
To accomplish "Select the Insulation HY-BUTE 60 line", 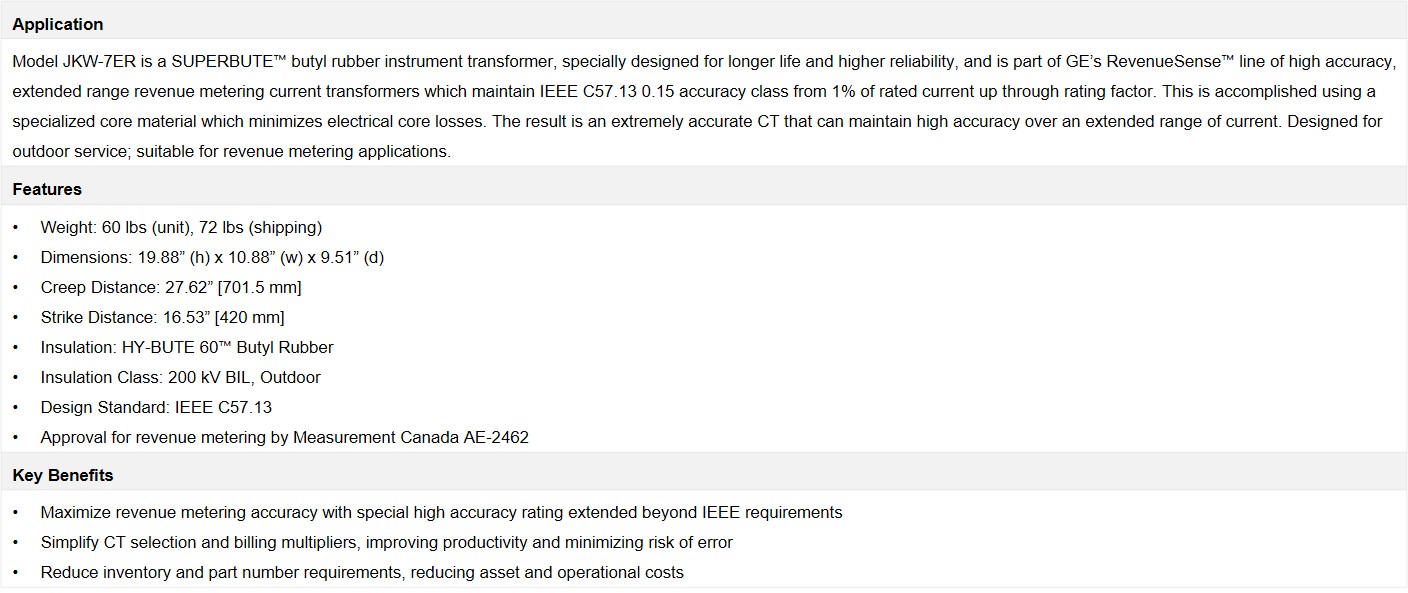I will click(187, 347).
